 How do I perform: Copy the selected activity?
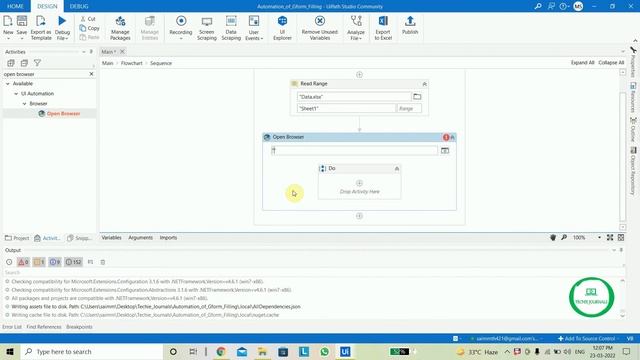tap(89, 28)
